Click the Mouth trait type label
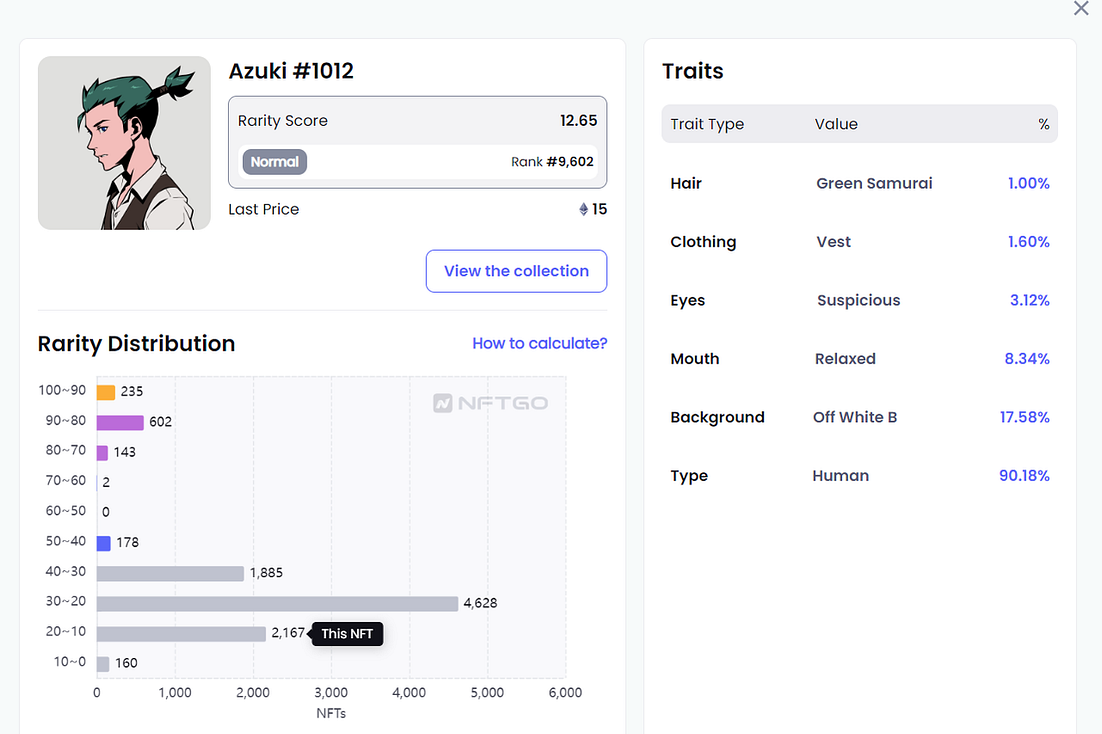 pos(695,359)
